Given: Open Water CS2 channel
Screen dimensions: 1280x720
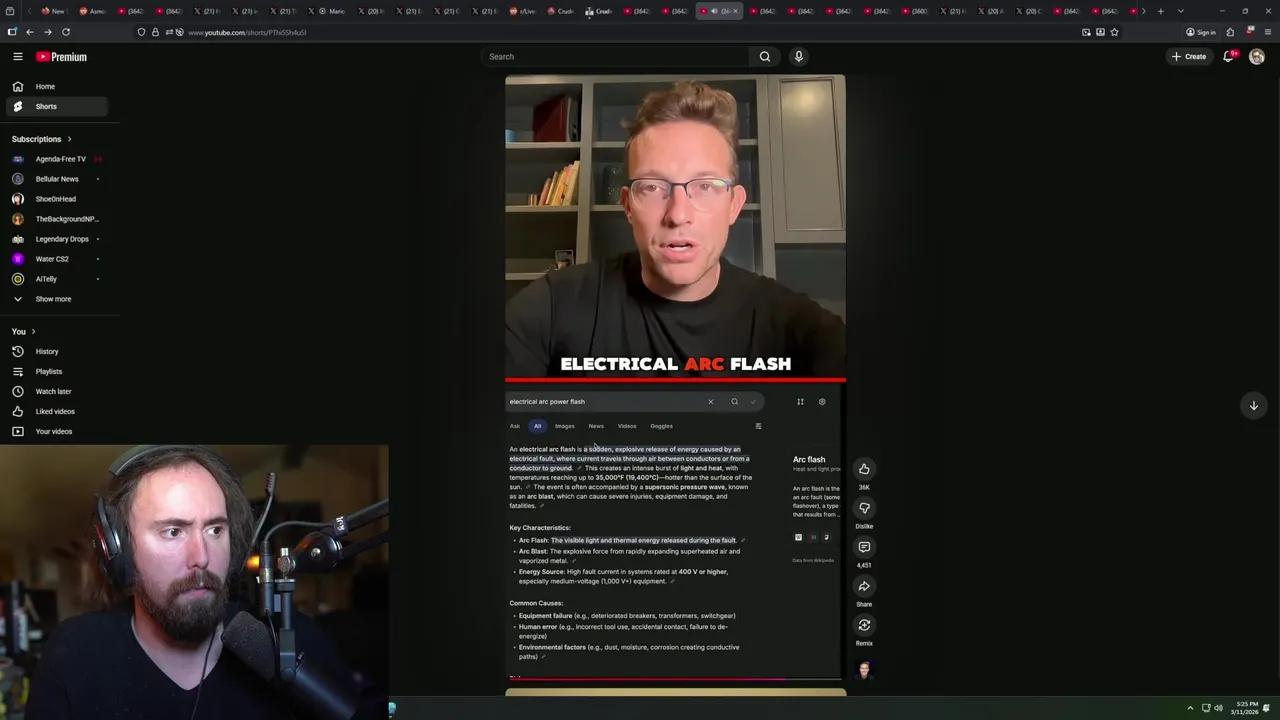Looking at the screenshot, I should 57,259.
